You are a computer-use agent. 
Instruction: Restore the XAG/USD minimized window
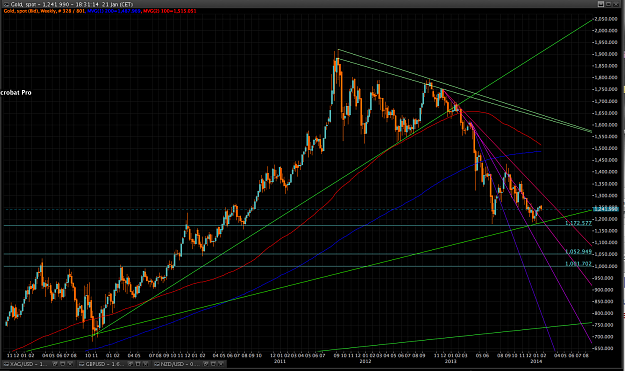[55, 364]
